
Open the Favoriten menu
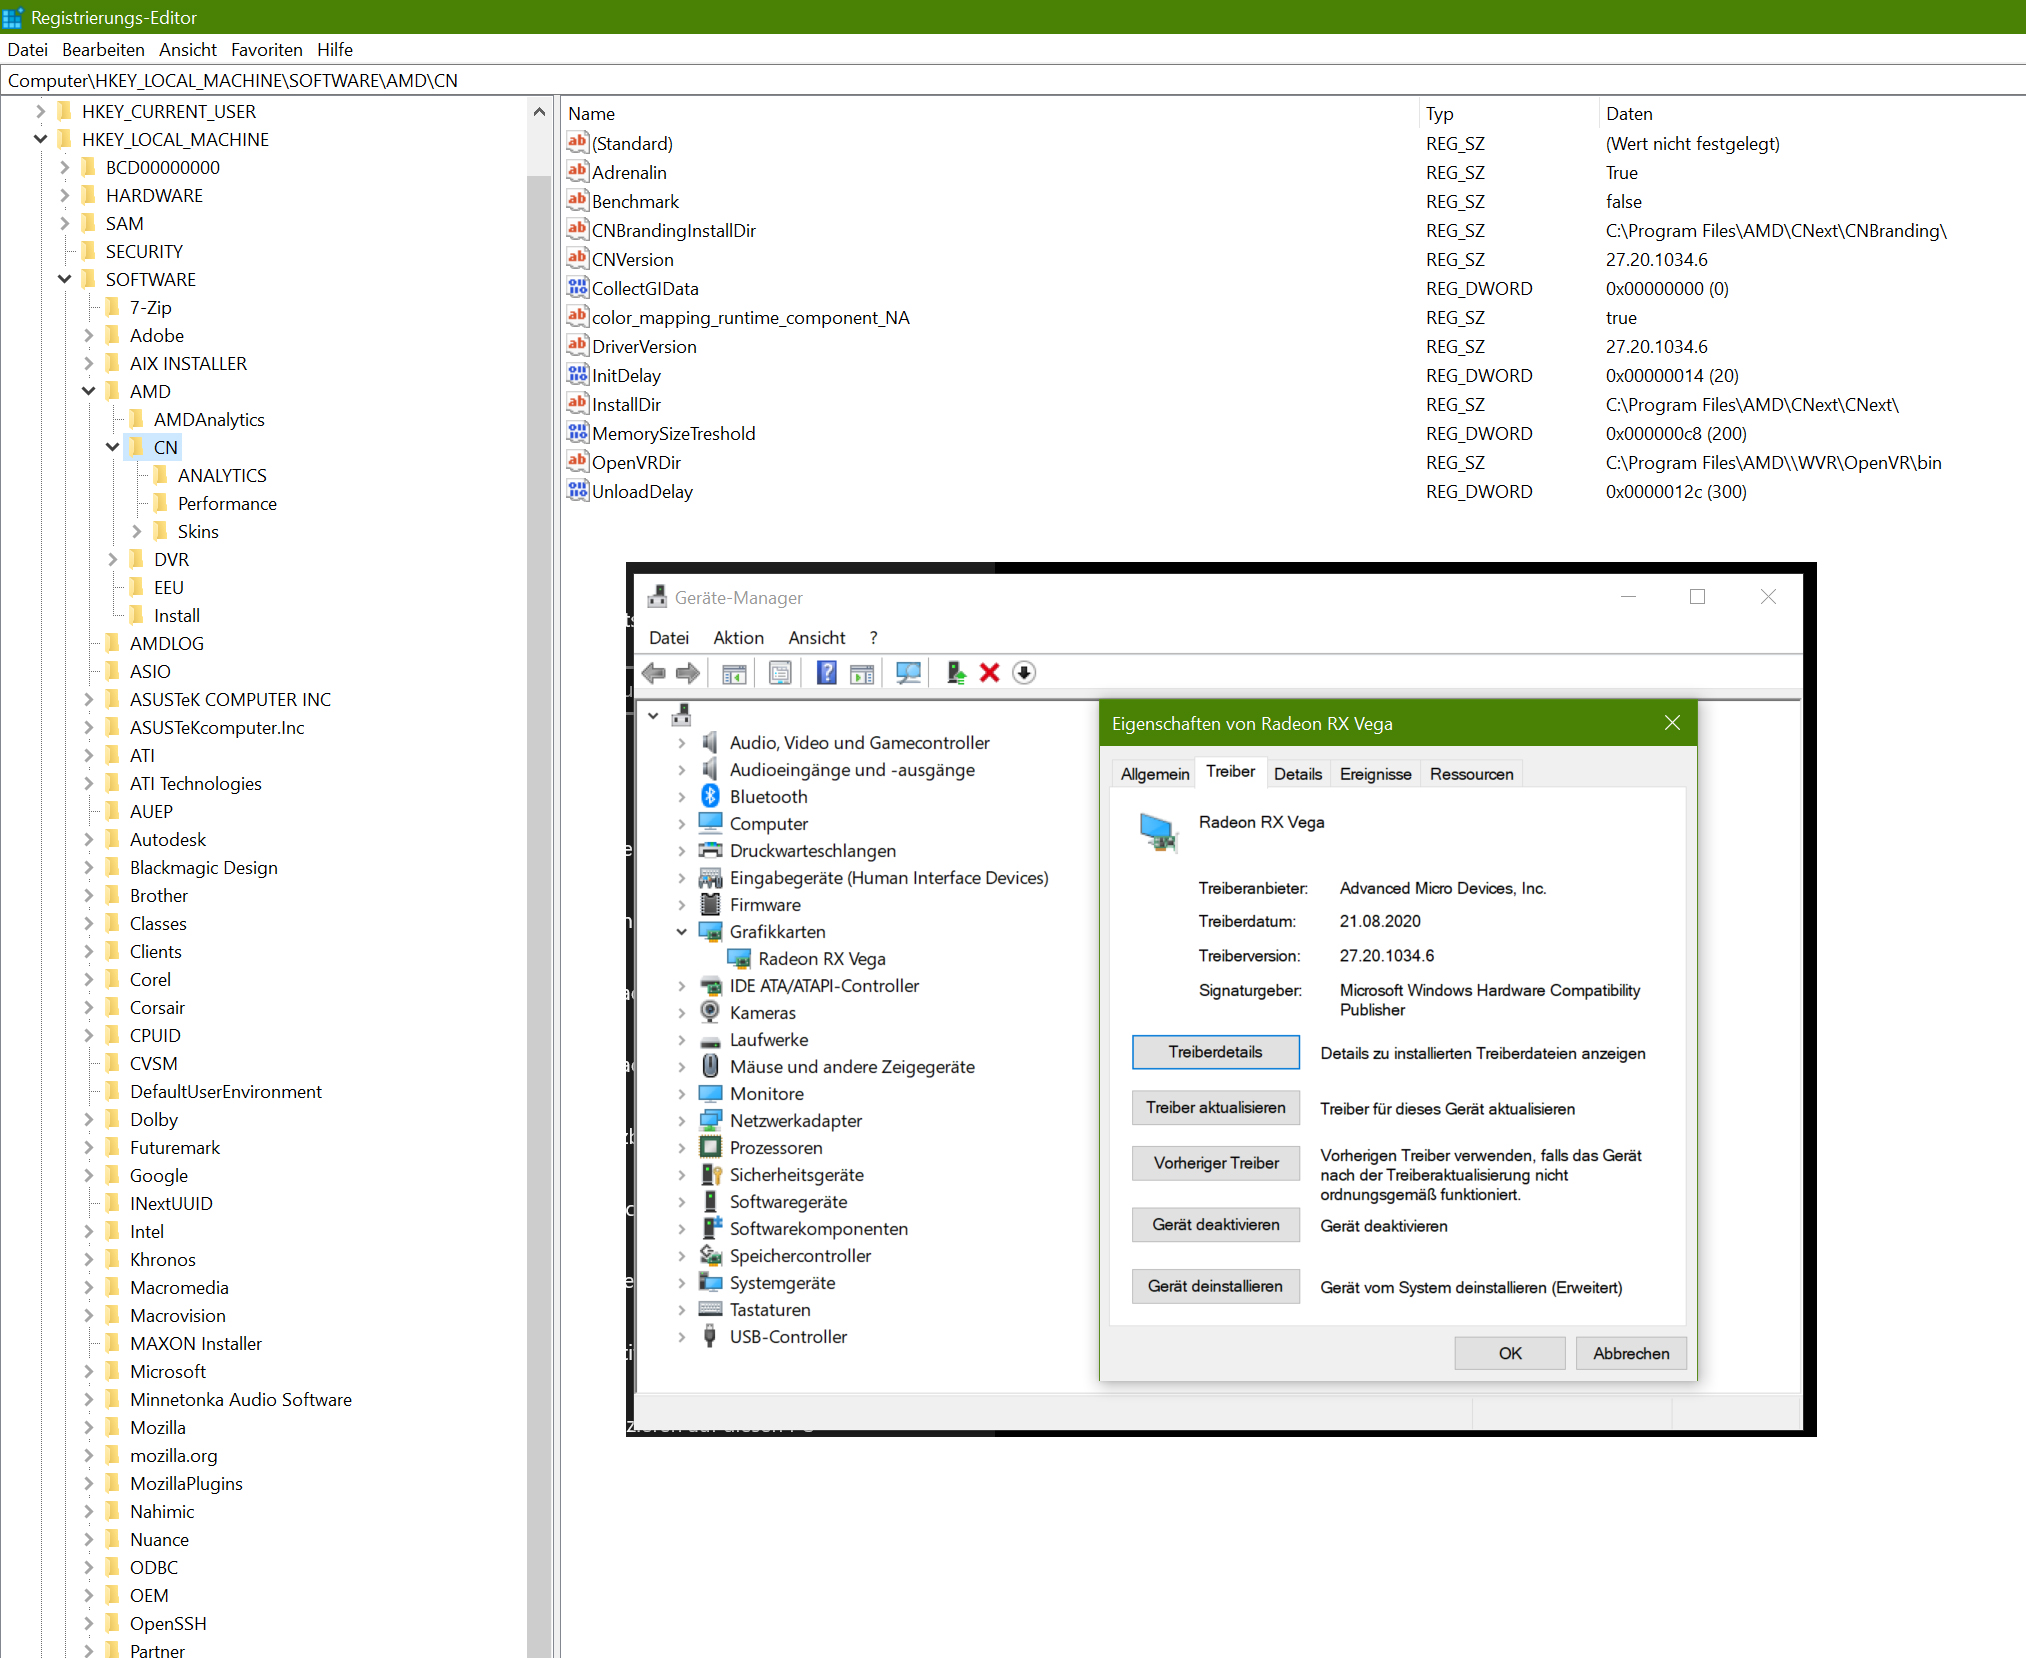[x=266, y=50]
